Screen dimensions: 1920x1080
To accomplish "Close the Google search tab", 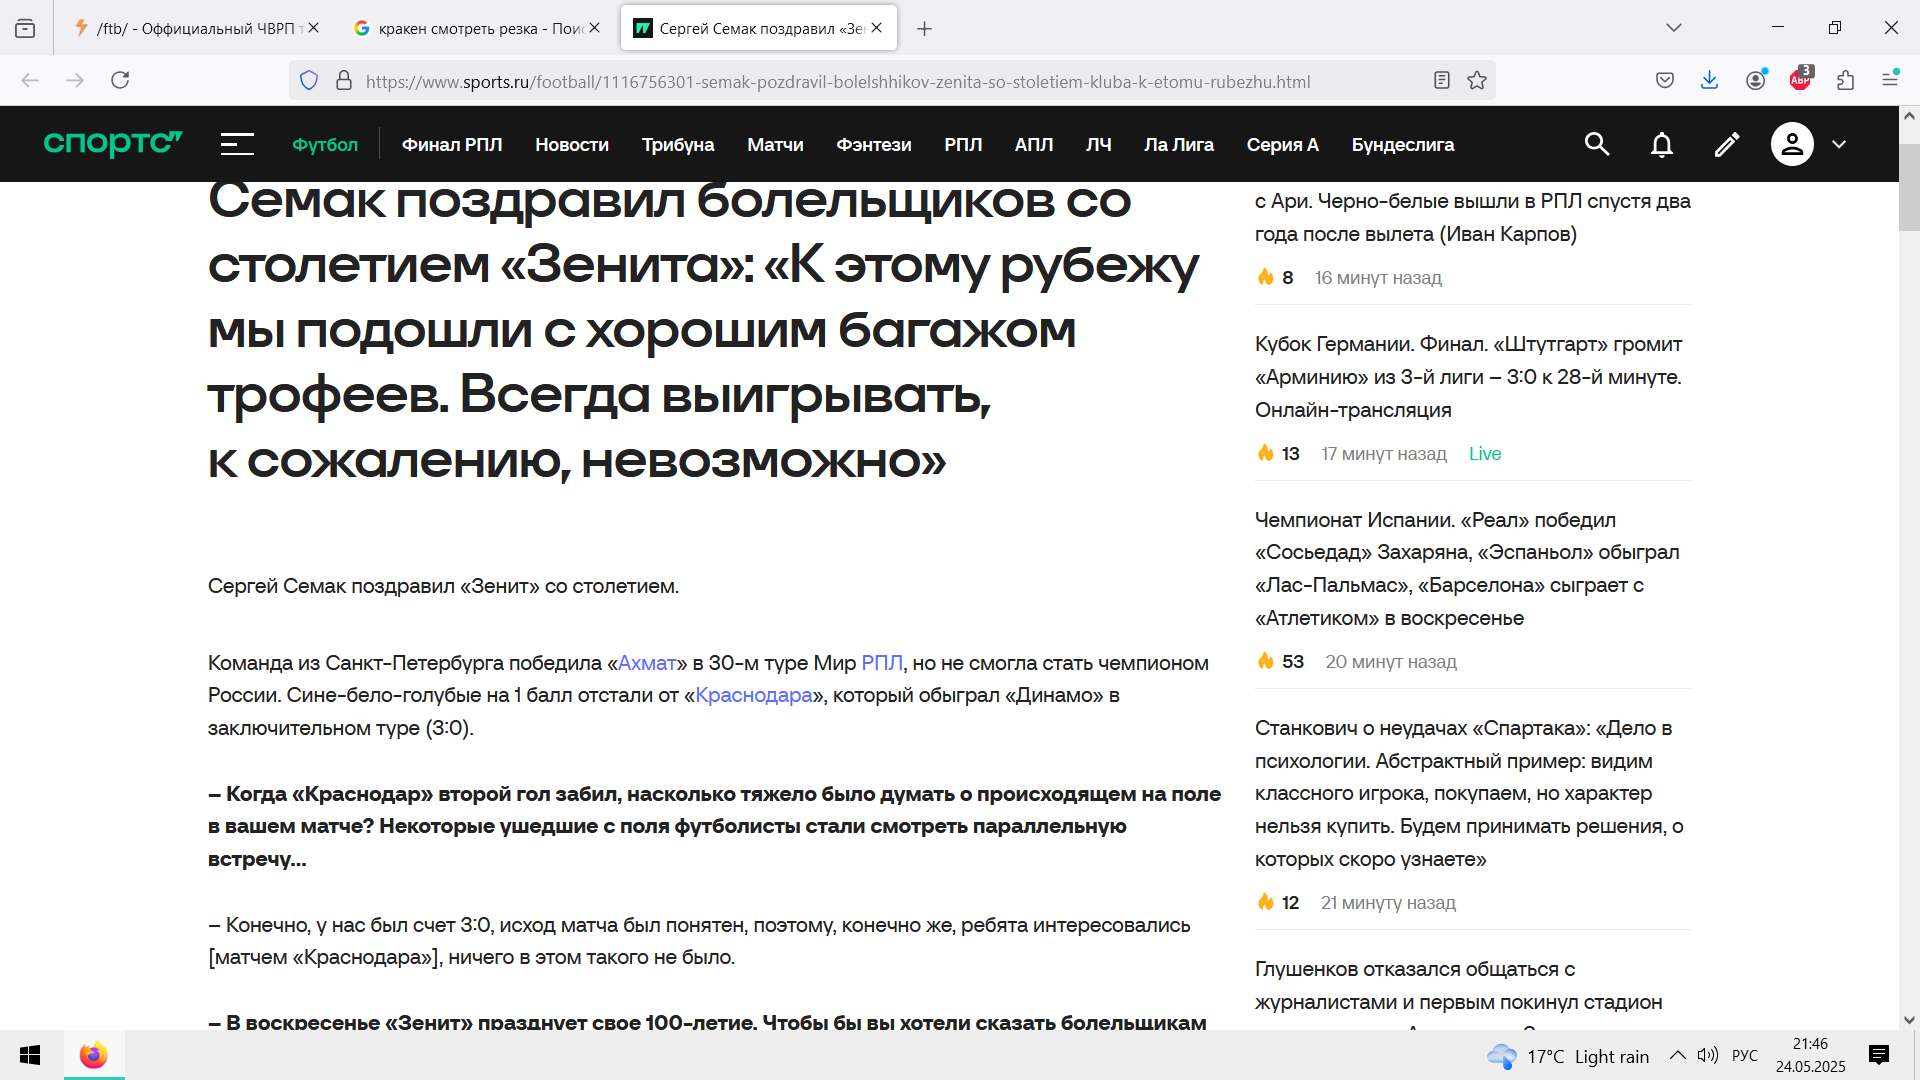I will pyautogui.click(x=595, y=28).
